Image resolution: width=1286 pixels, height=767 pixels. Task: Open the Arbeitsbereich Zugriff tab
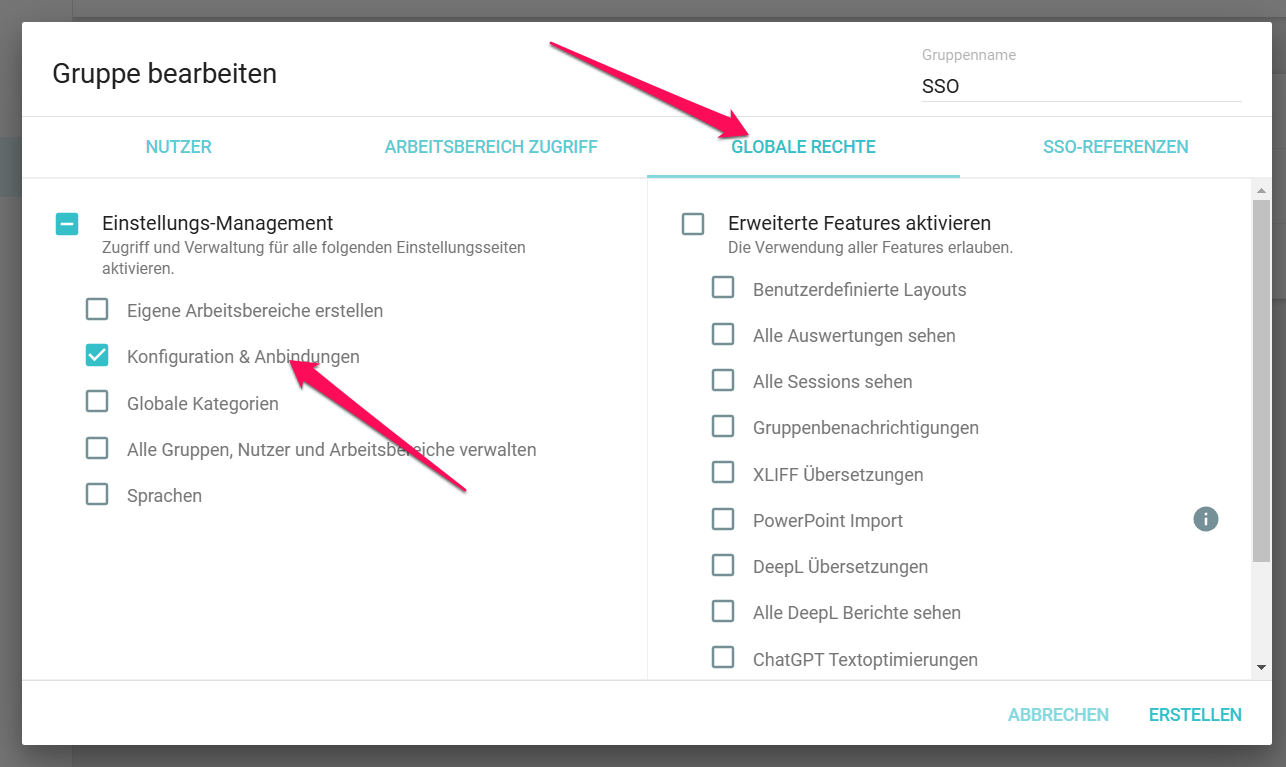point(491,147)
